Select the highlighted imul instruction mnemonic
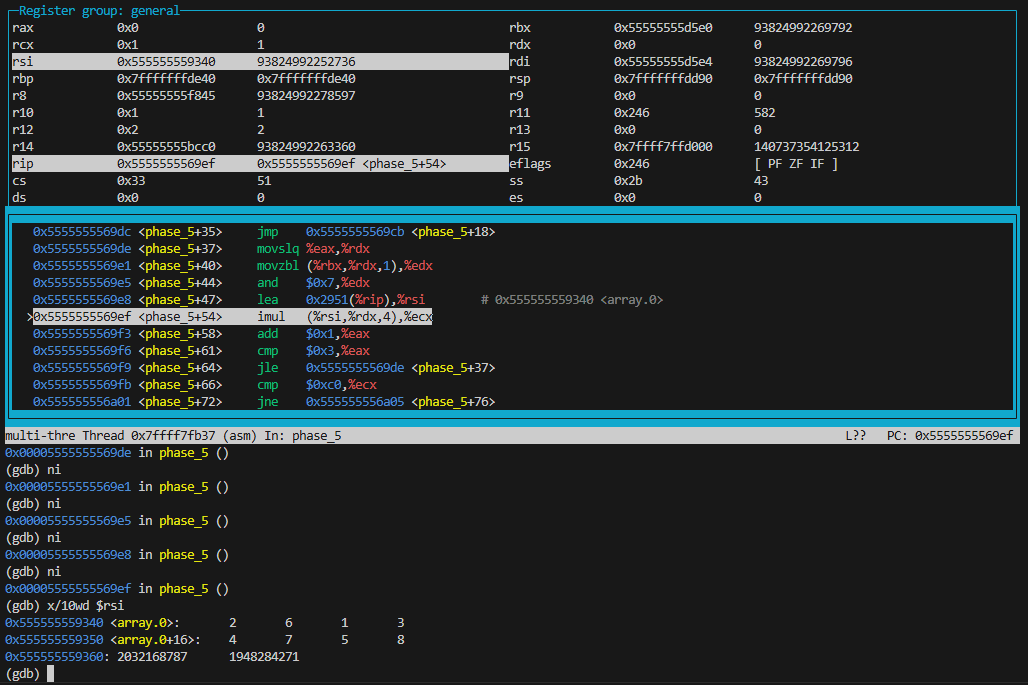The width and height of the screenshot is (1028, 685). (271, 317)
